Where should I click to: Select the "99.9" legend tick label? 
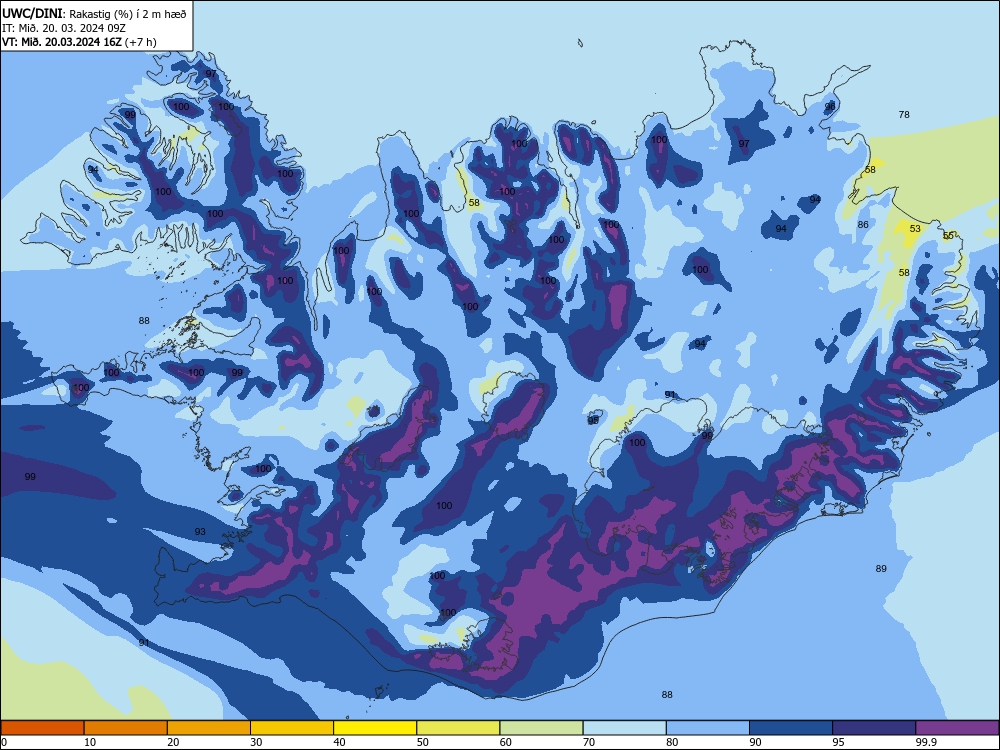926,742
